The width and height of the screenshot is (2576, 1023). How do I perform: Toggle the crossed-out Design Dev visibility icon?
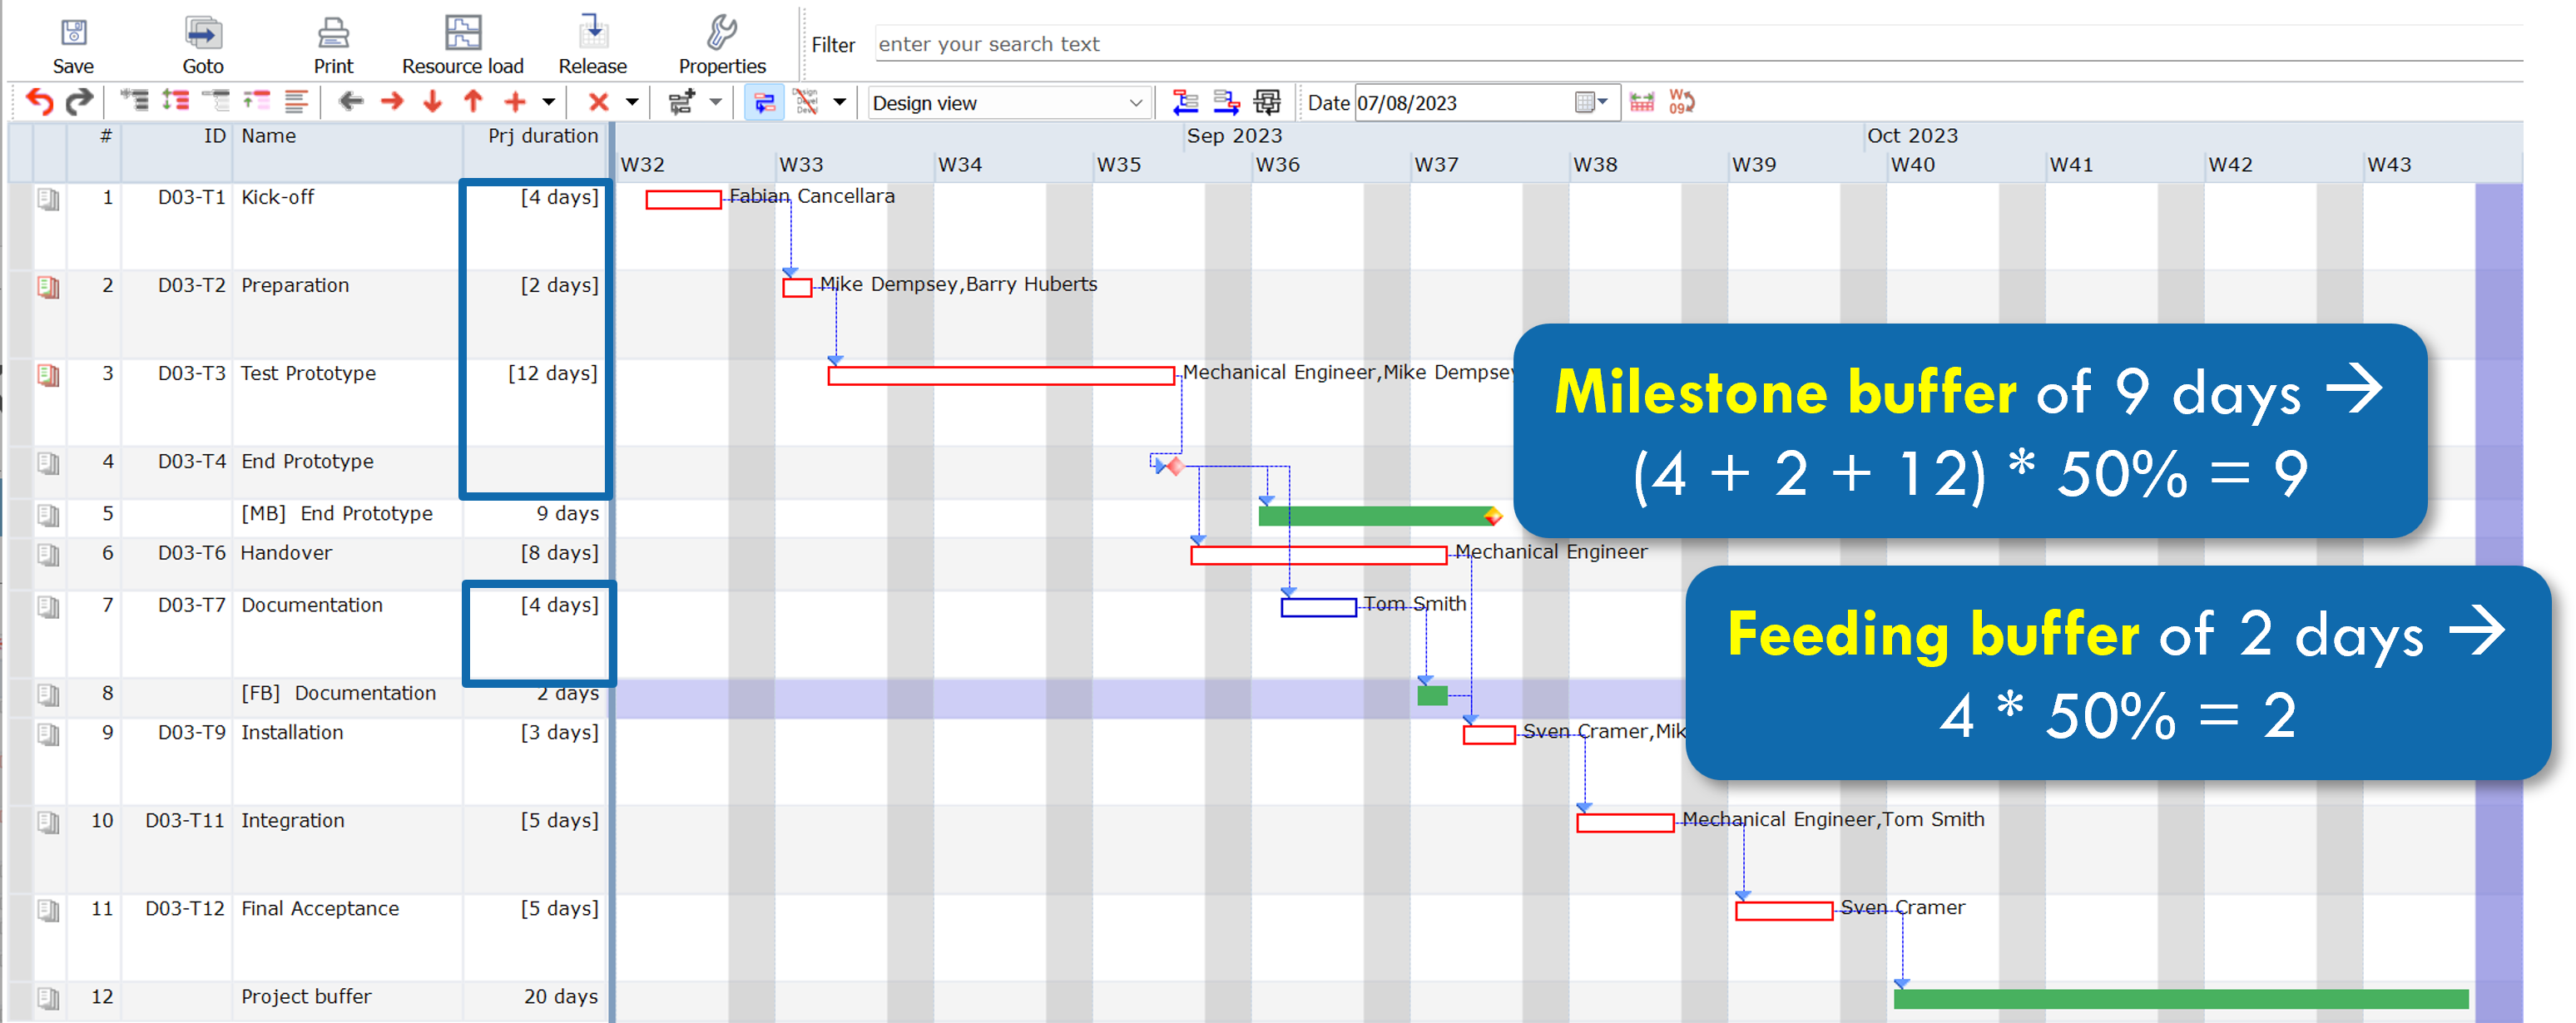click(x=807, y=101)
